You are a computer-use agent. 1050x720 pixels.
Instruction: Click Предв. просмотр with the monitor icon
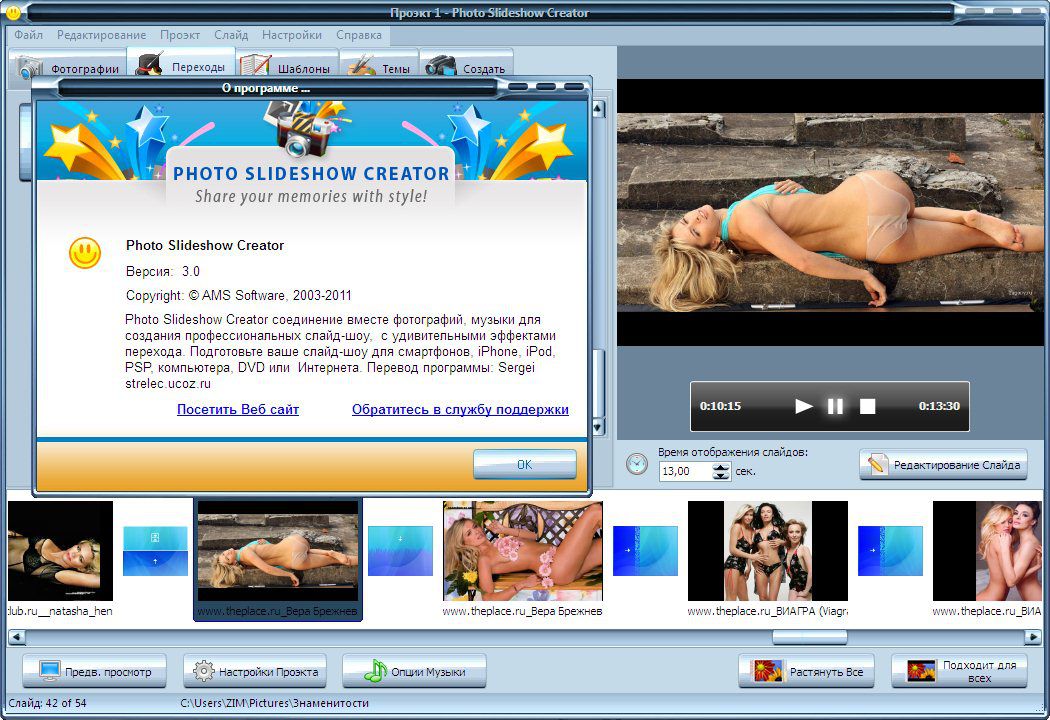coord(94,671)
